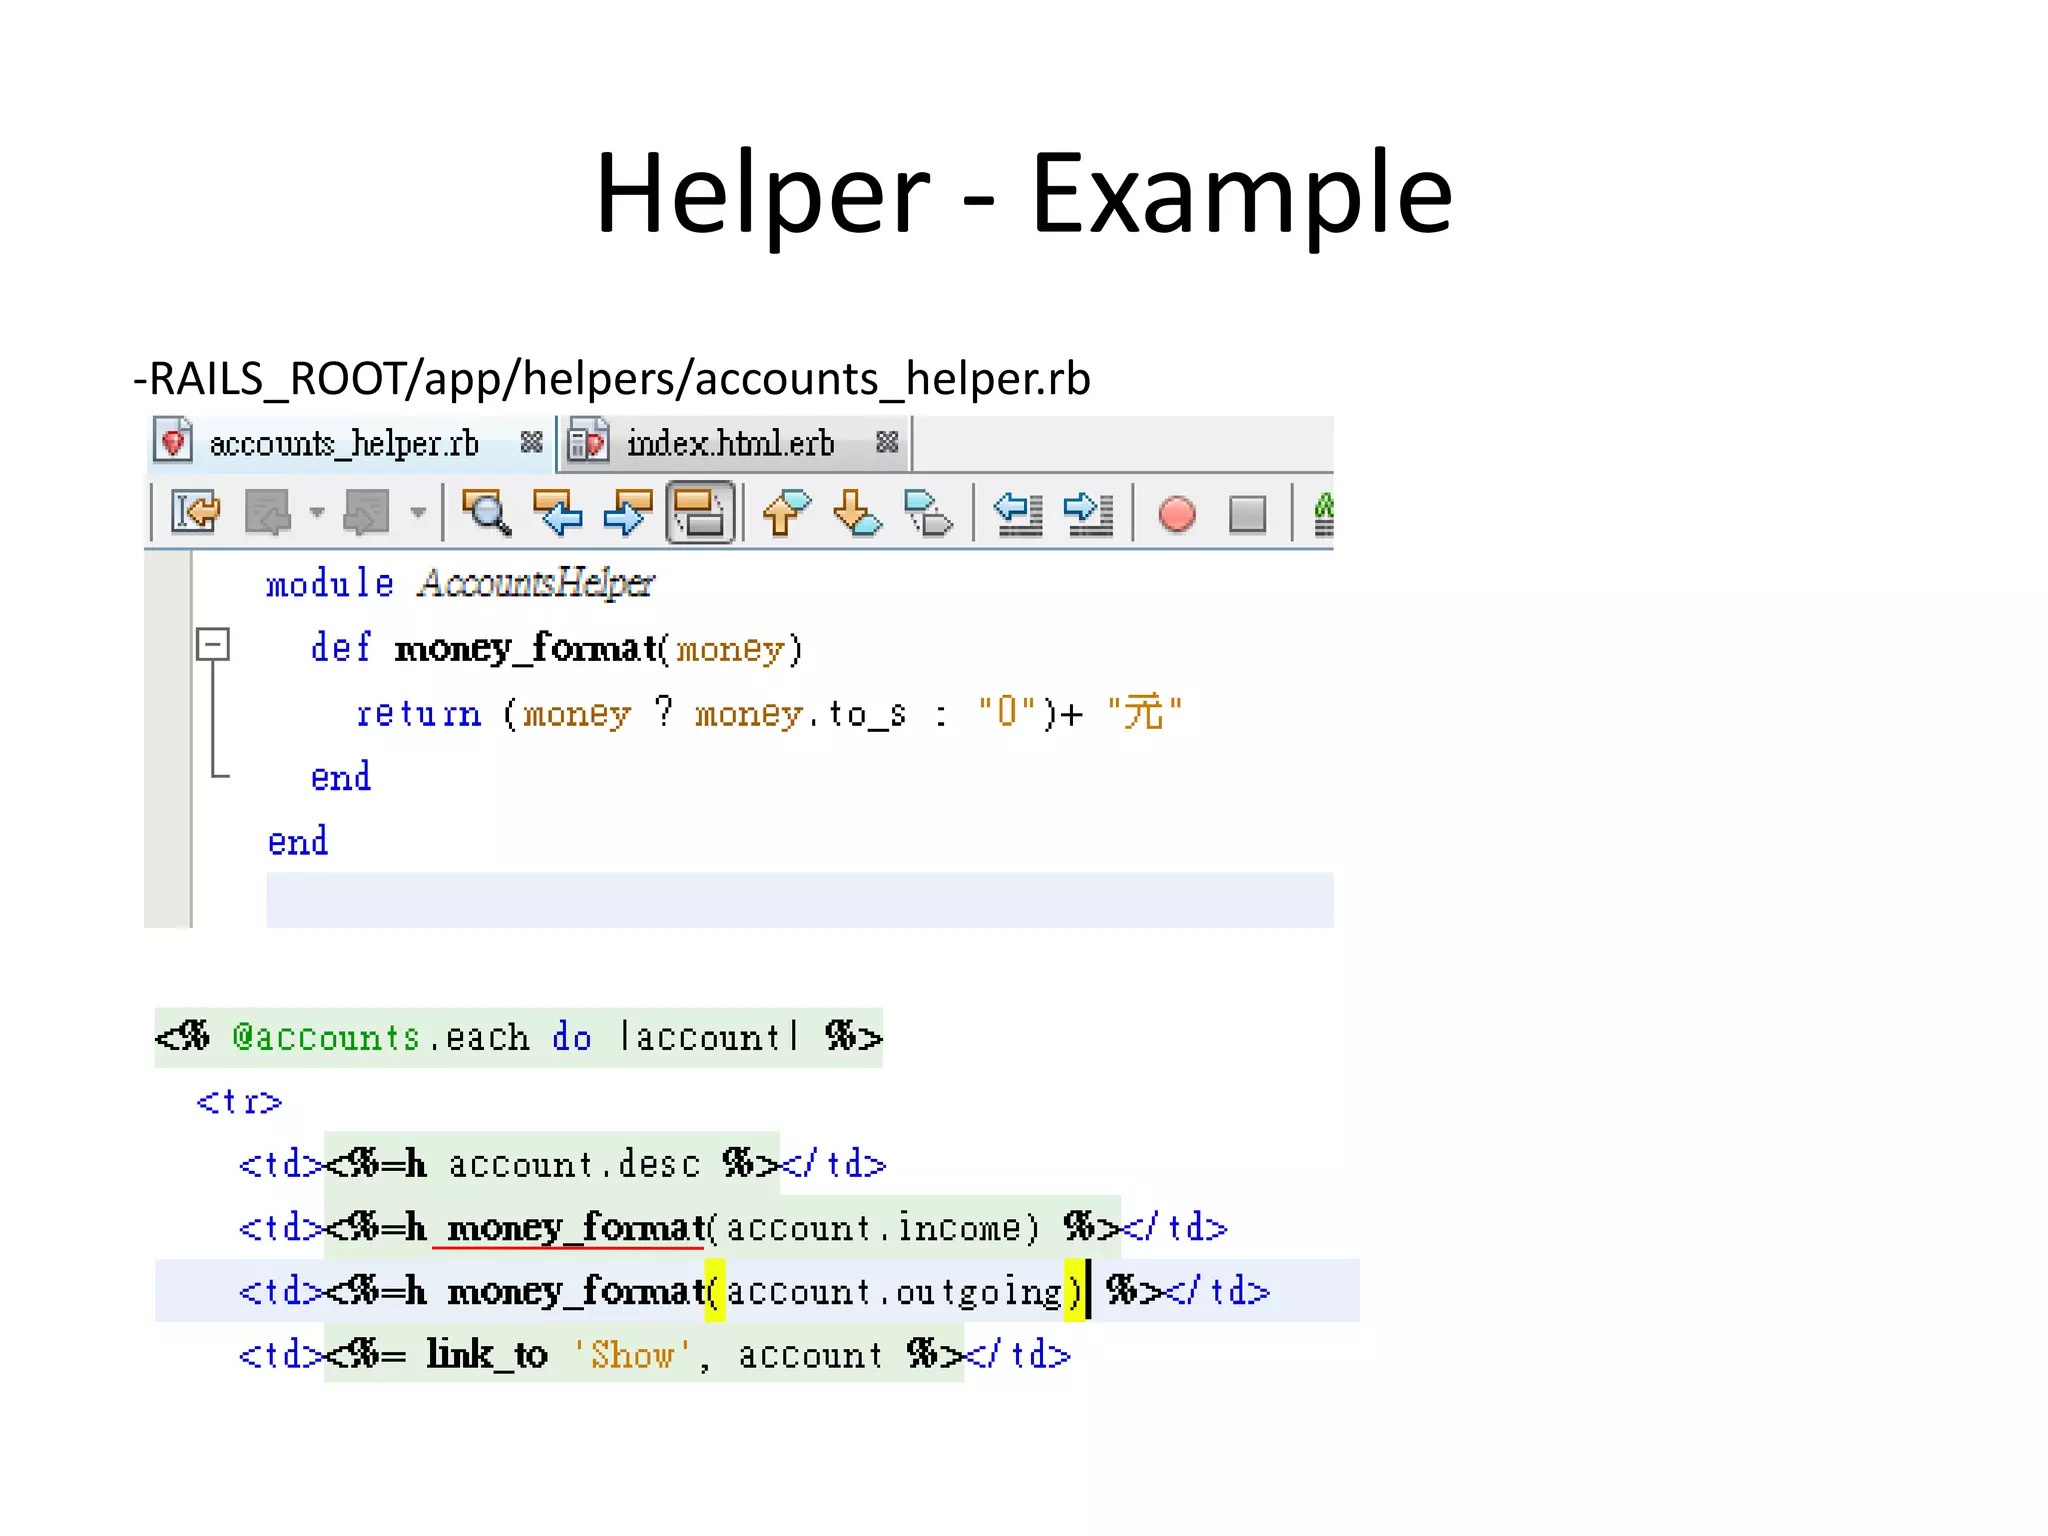Click the "0" string literal
2048x1536 pixels.
tap(1007, 711)
